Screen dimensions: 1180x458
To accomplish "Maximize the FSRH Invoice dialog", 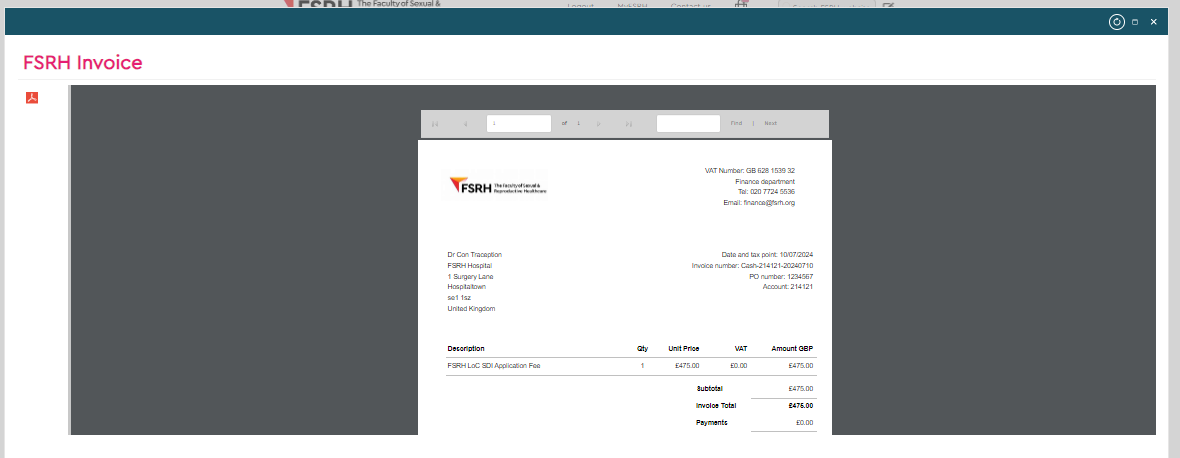I will (x=1135, y=22).
